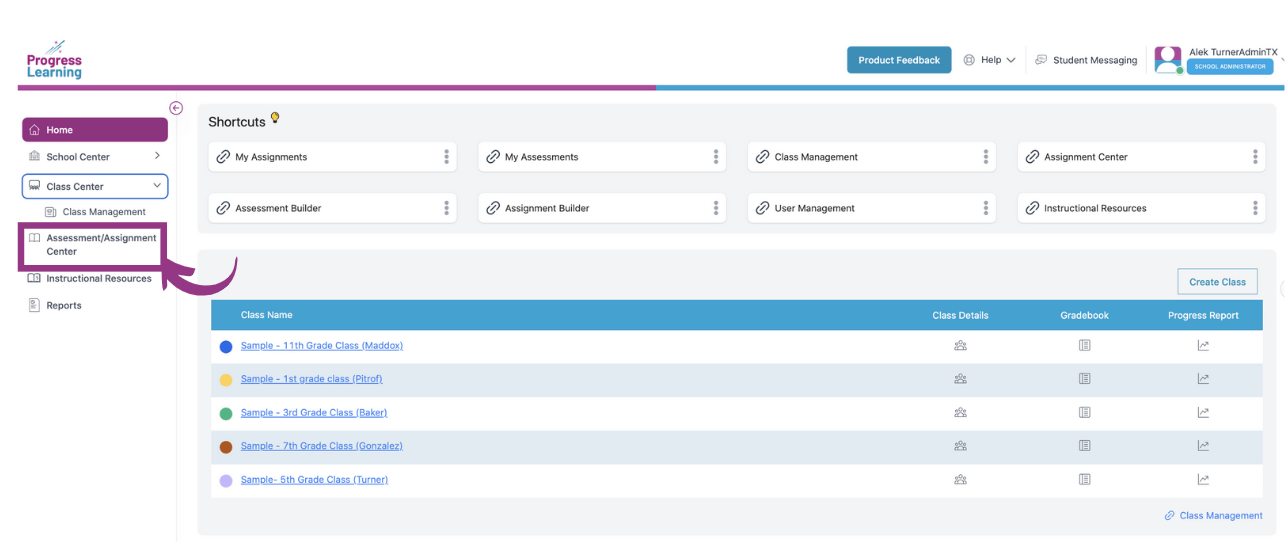Open the Sample - 3rd Grade Class (Baker) link

point(314,413)
